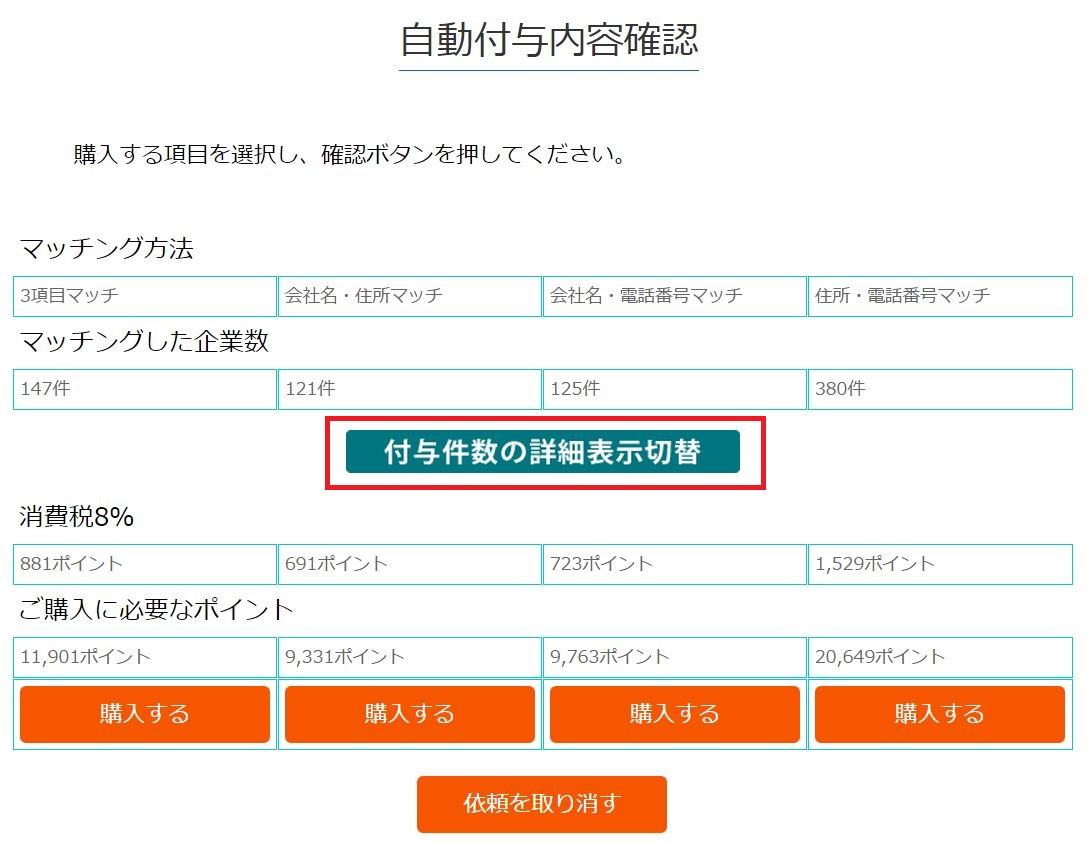Viewport: 1089px width, 842px height.
Task: Click the 自動付与内容確認 page heading
Action: coord(549,41)
